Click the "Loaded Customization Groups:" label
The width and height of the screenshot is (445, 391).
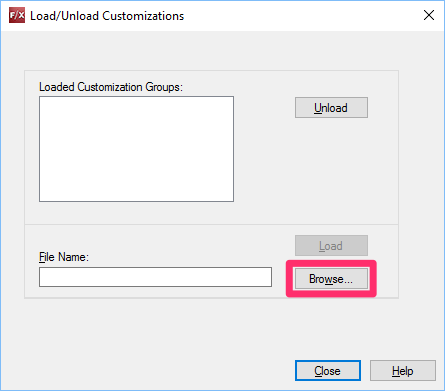click(x=111, y=87)
